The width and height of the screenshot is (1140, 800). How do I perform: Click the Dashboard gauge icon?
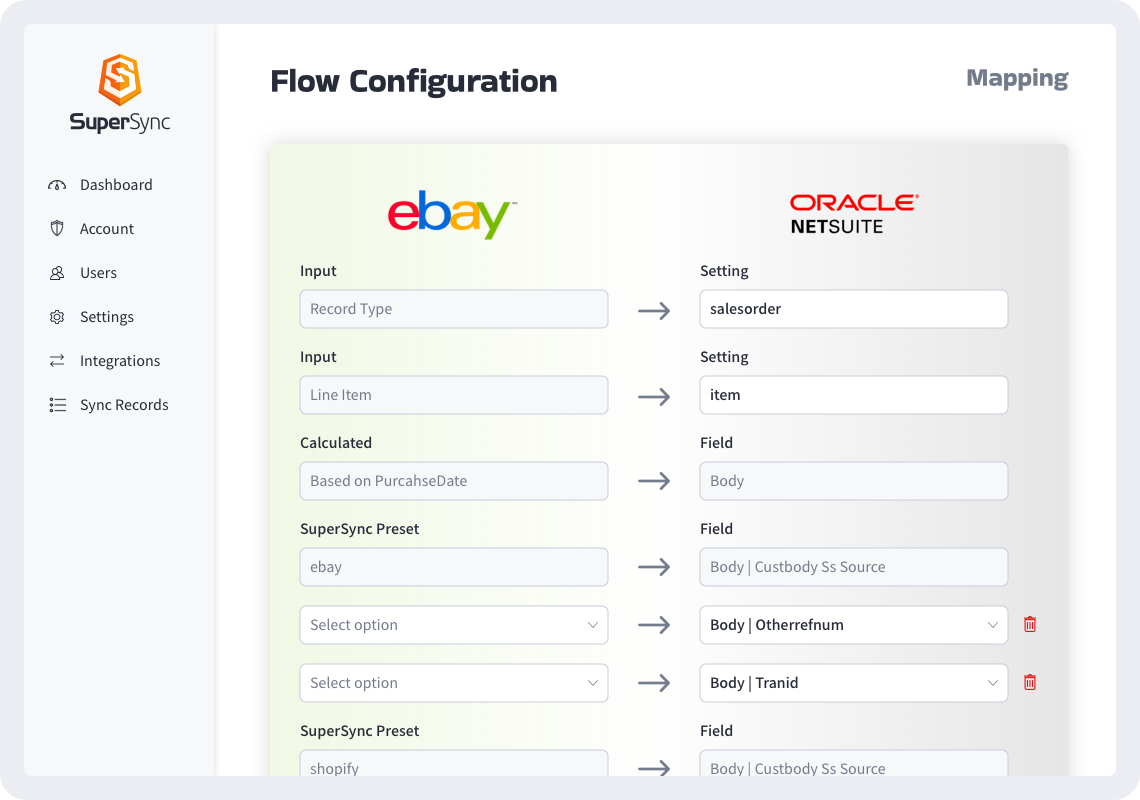[x=57, y=185]
